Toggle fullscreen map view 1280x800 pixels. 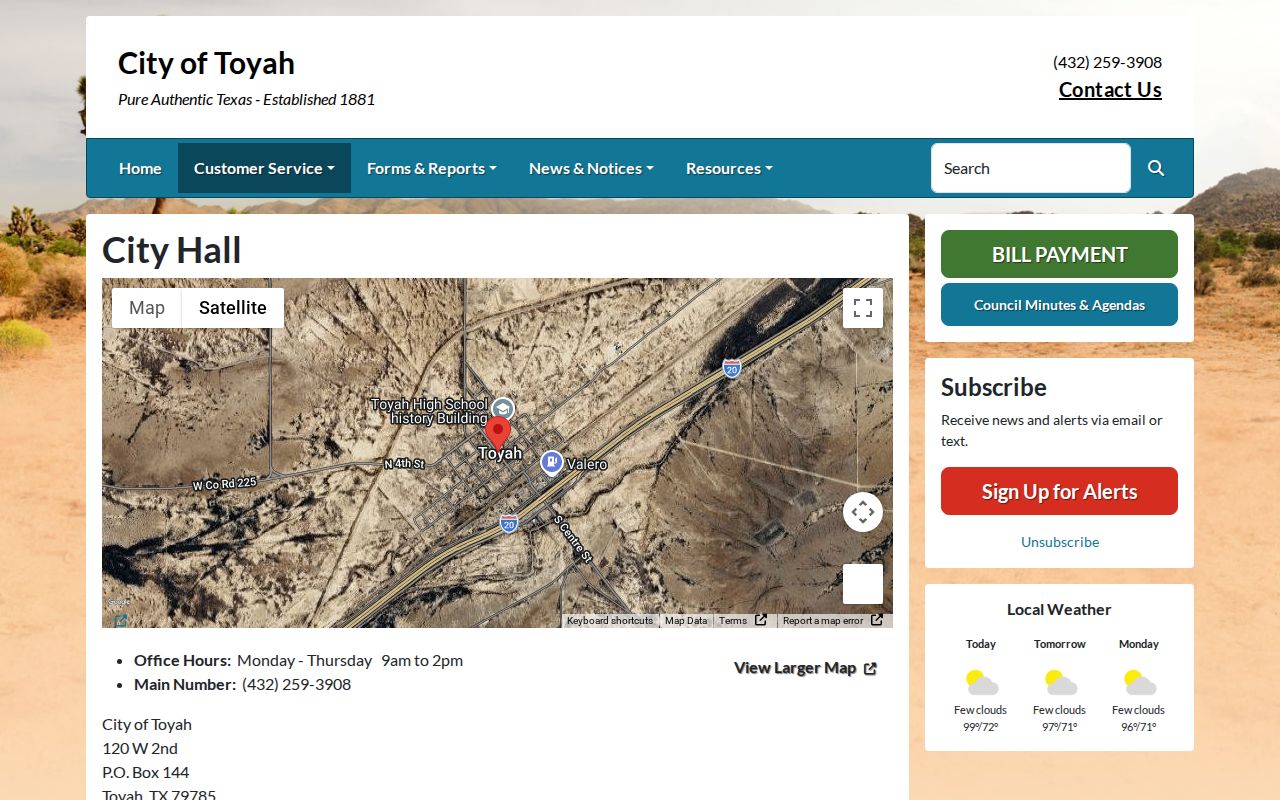click(863, 308)
